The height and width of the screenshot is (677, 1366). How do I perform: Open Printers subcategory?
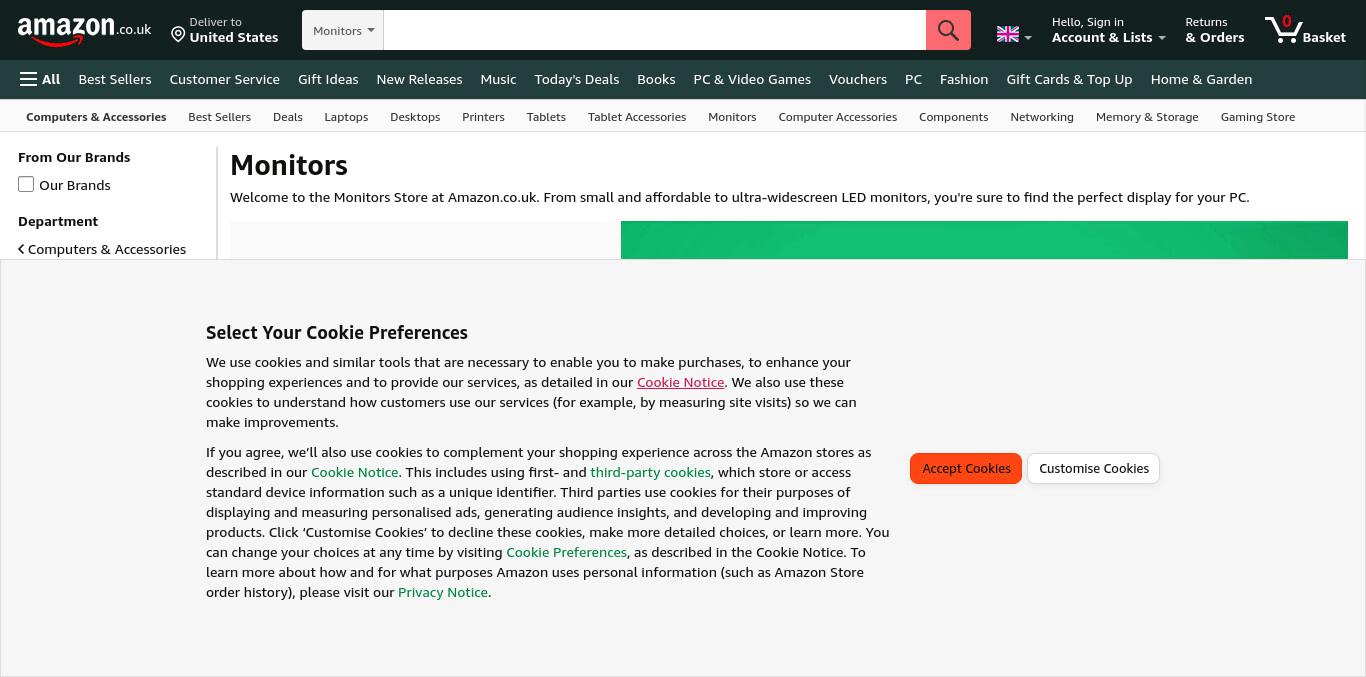483,117
